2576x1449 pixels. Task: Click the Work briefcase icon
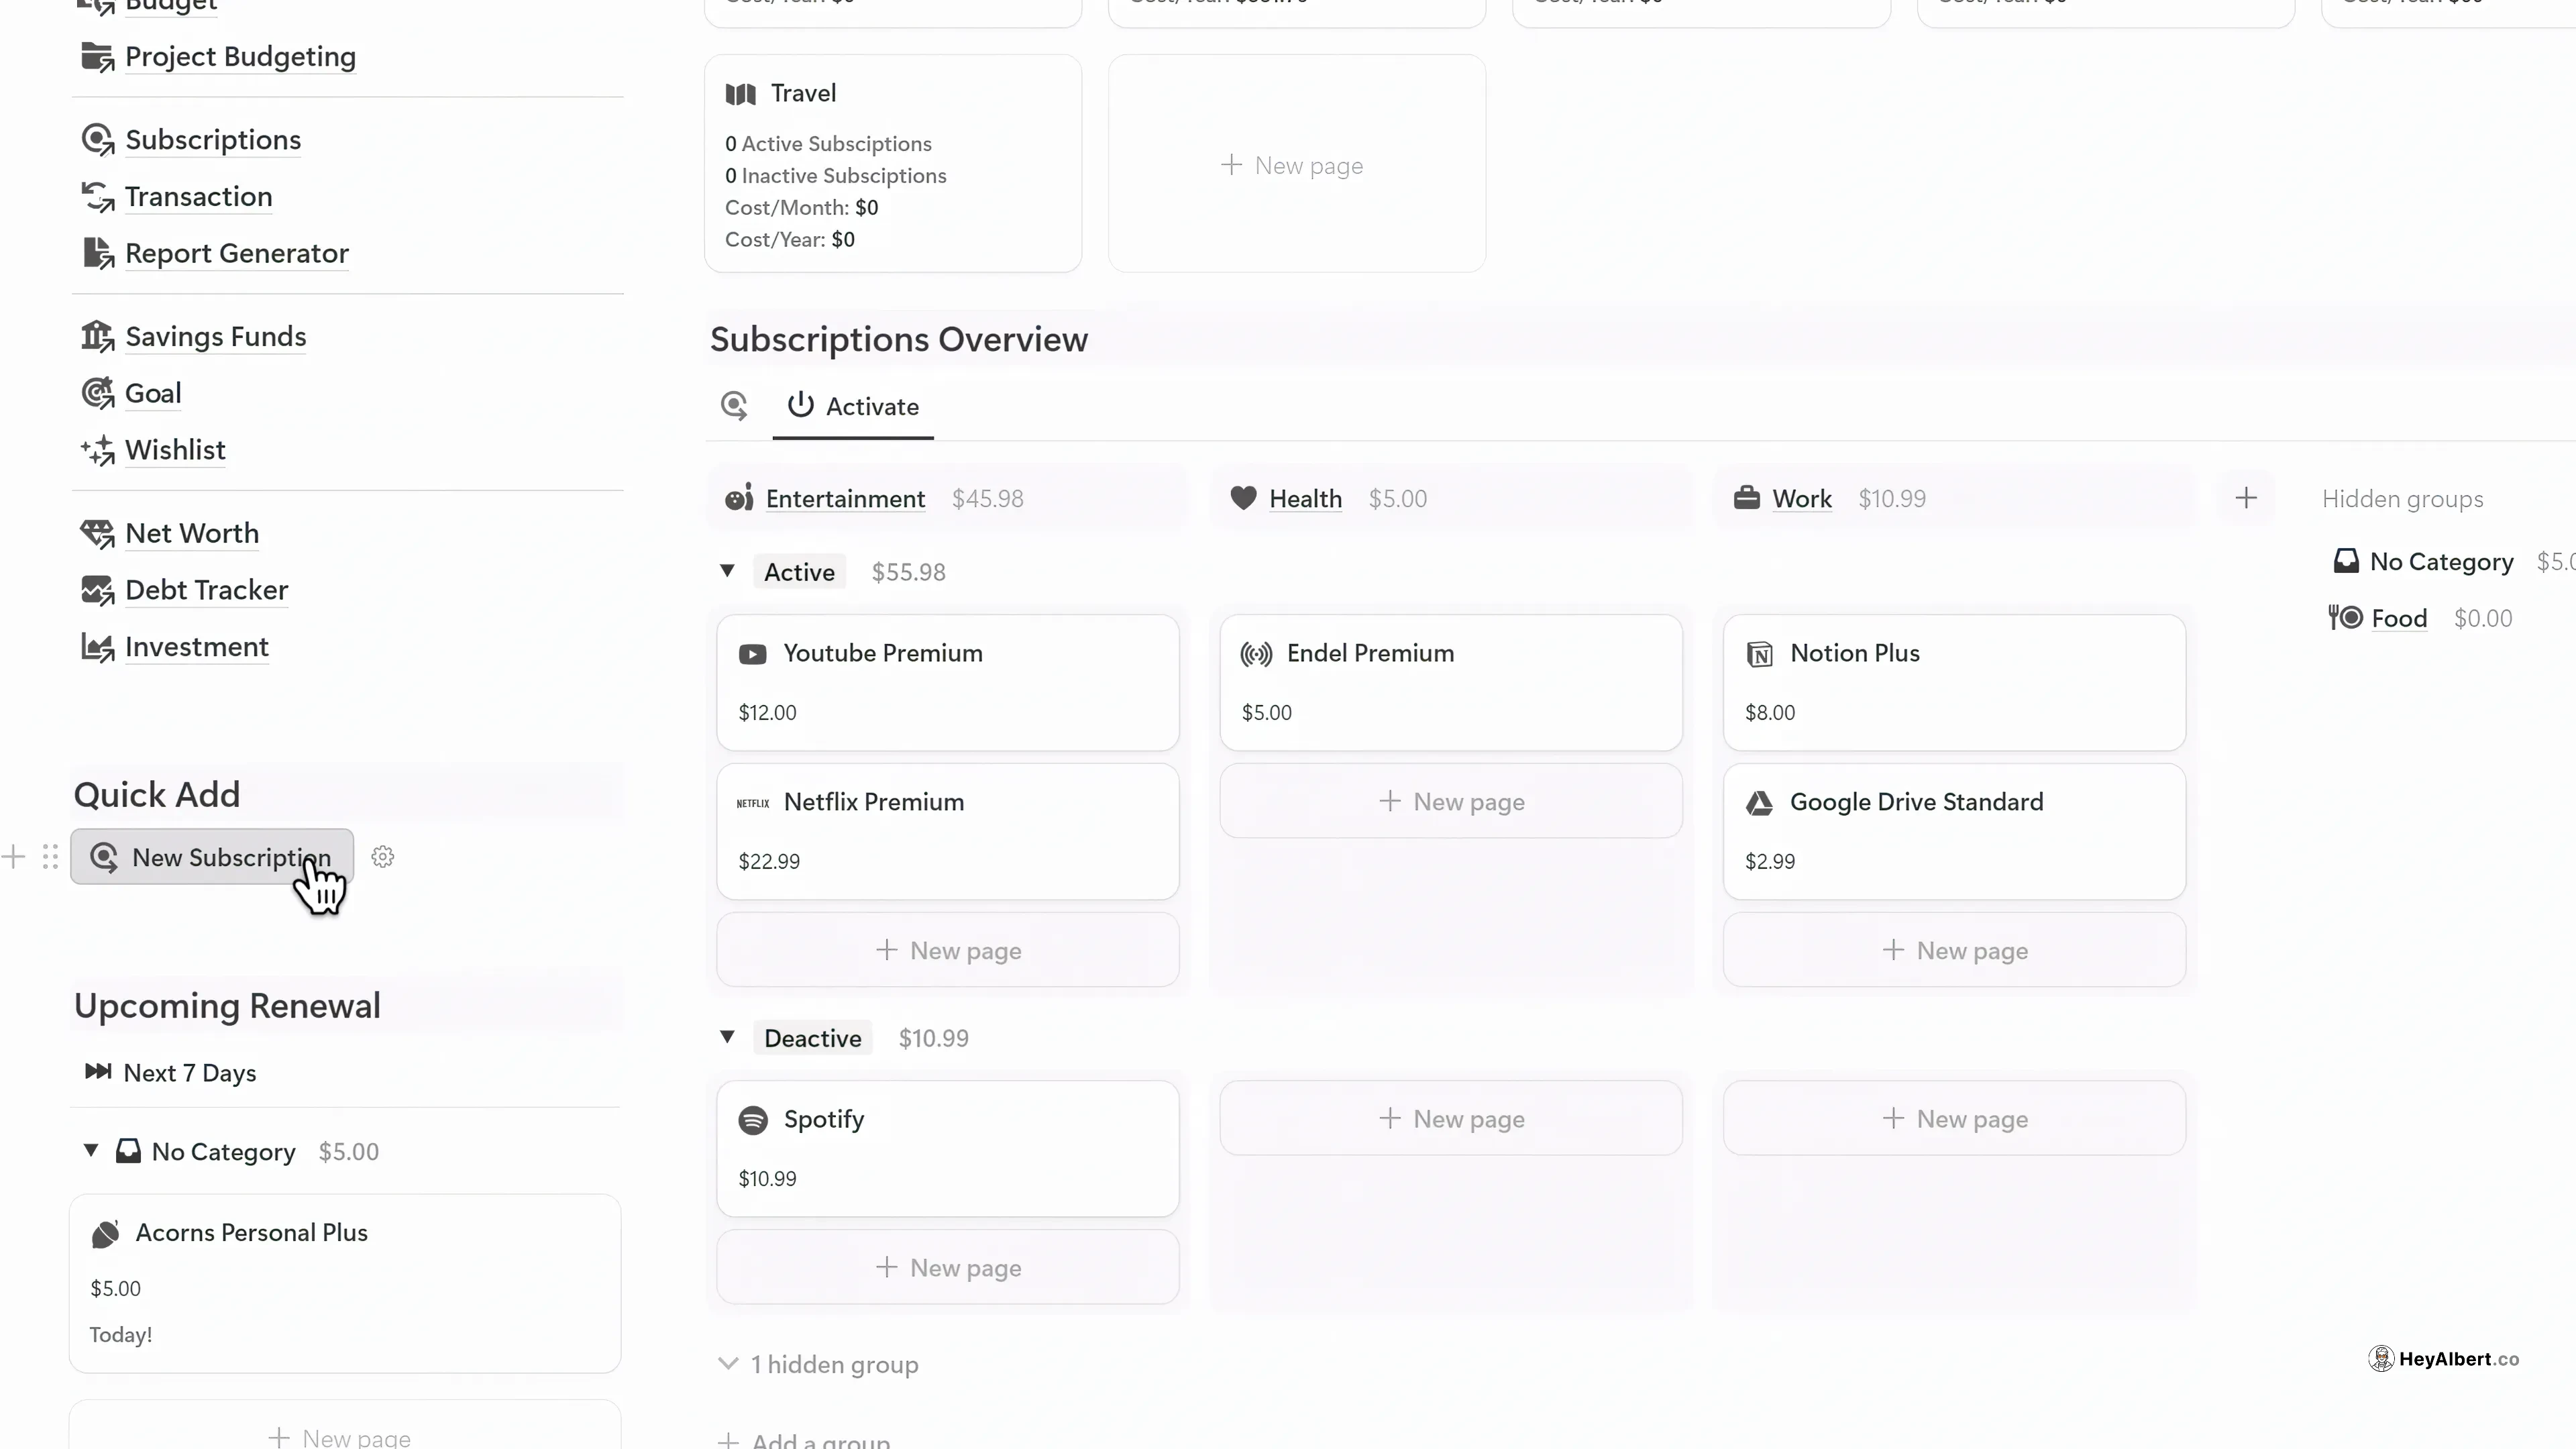[1747, 498]
